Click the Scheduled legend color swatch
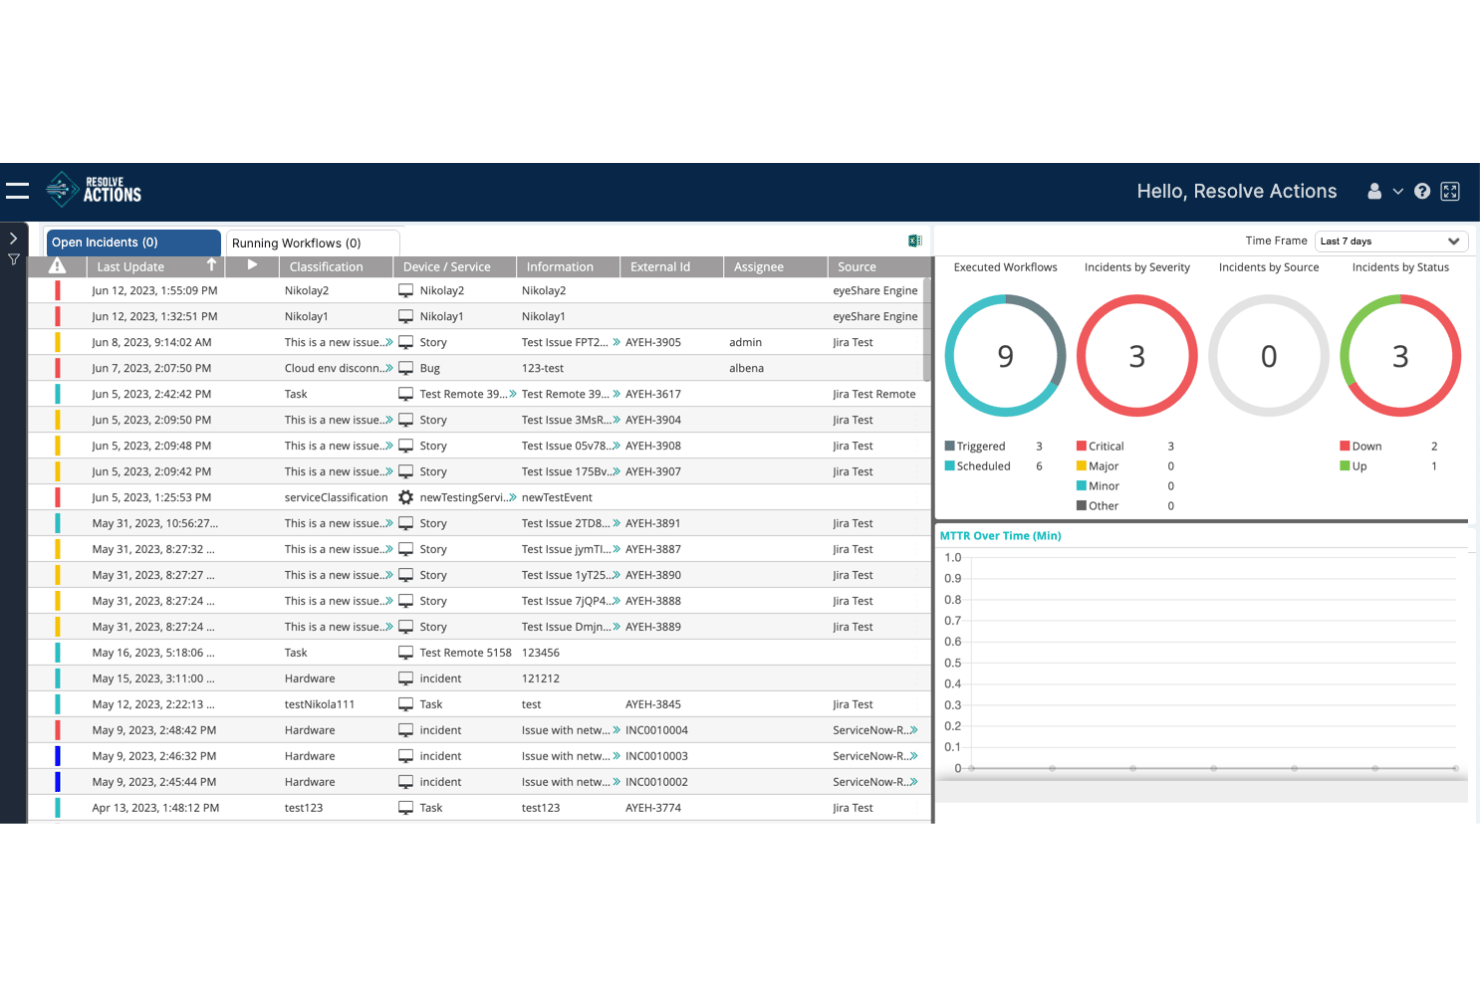Image resolution: width=1480 pixels, height=987 pixels. coord(949,466)
